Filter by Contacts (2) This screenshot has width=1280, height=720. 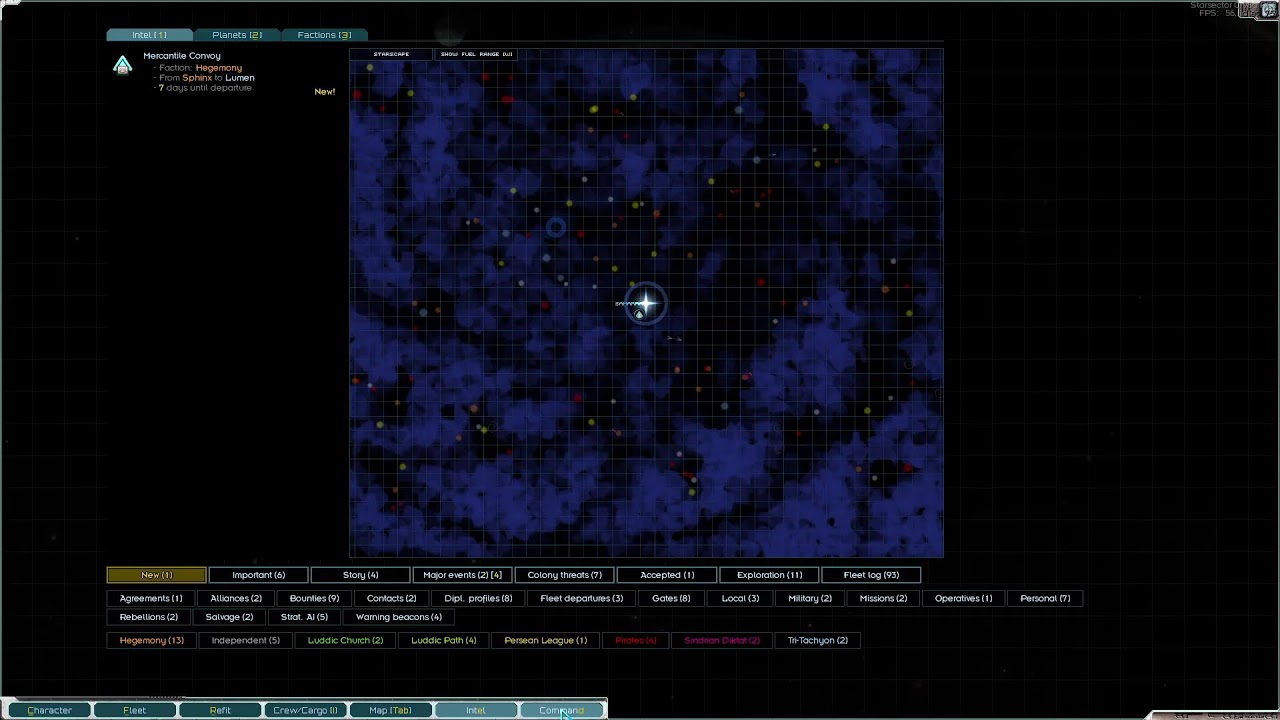392,598
